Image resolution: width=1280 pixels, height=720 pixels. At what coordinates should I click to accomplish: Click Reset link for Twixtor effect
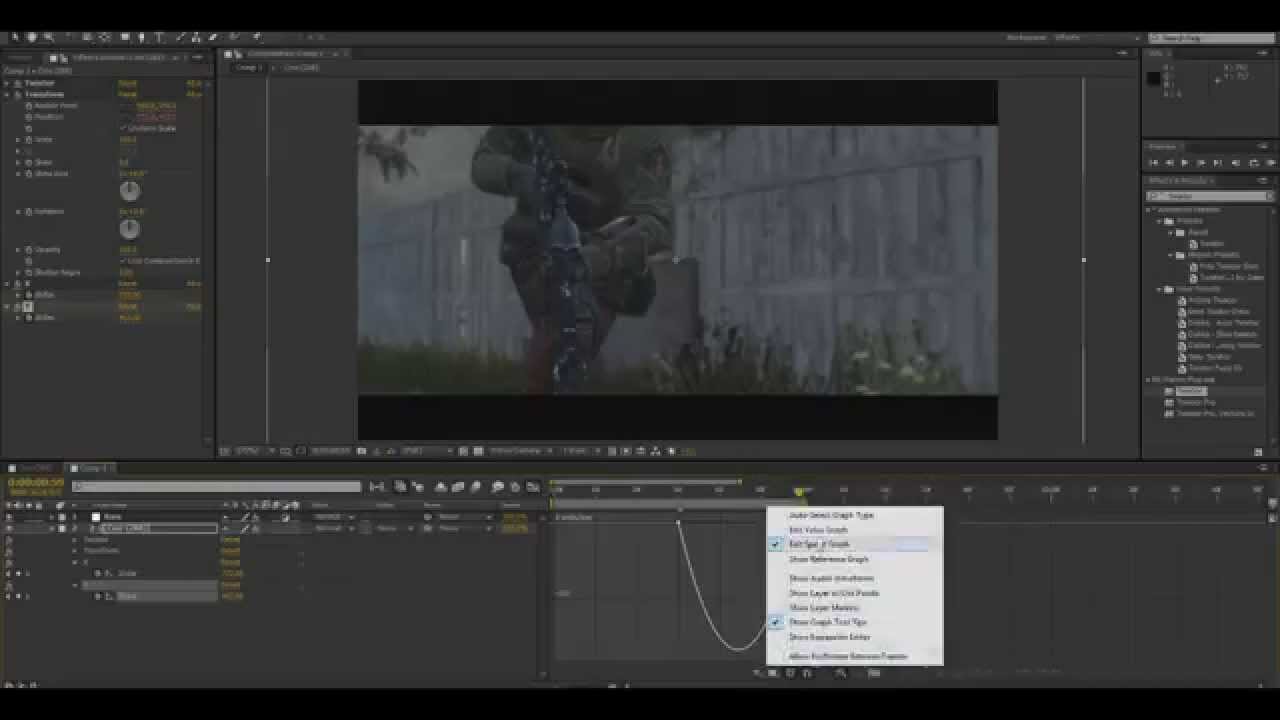(127, 83)
